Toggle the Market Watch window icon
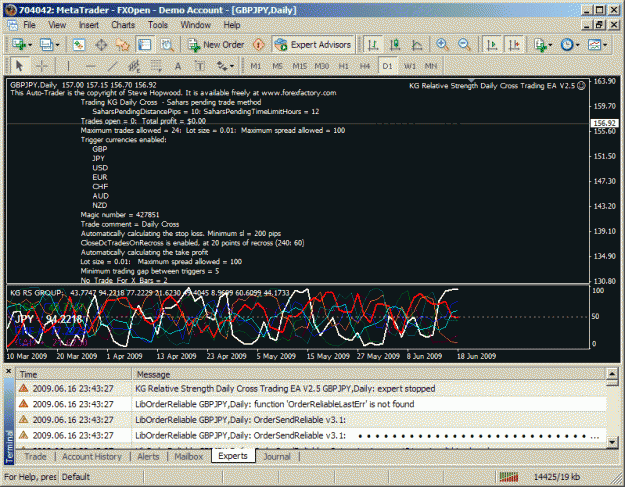Screen dimensions: 625x487 (x=79, y=45)
